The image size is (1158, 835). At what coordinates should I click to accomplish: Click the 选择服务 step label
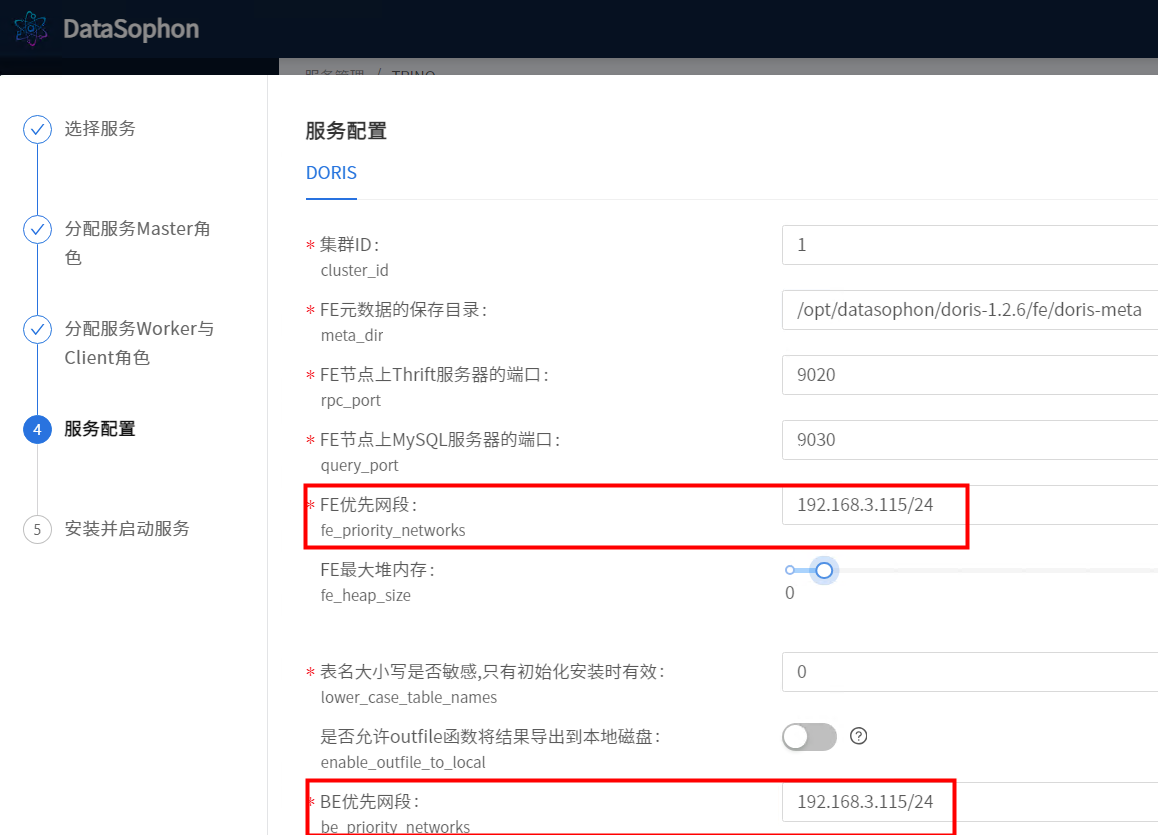[x=100, y=129]
